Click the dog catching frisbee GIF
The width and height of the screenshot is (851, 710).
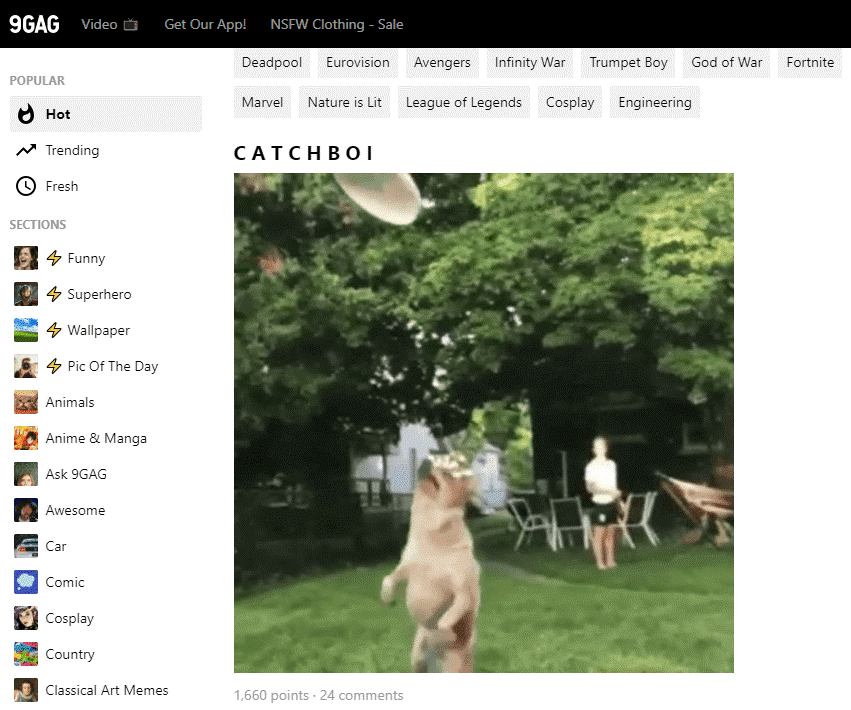484,423
